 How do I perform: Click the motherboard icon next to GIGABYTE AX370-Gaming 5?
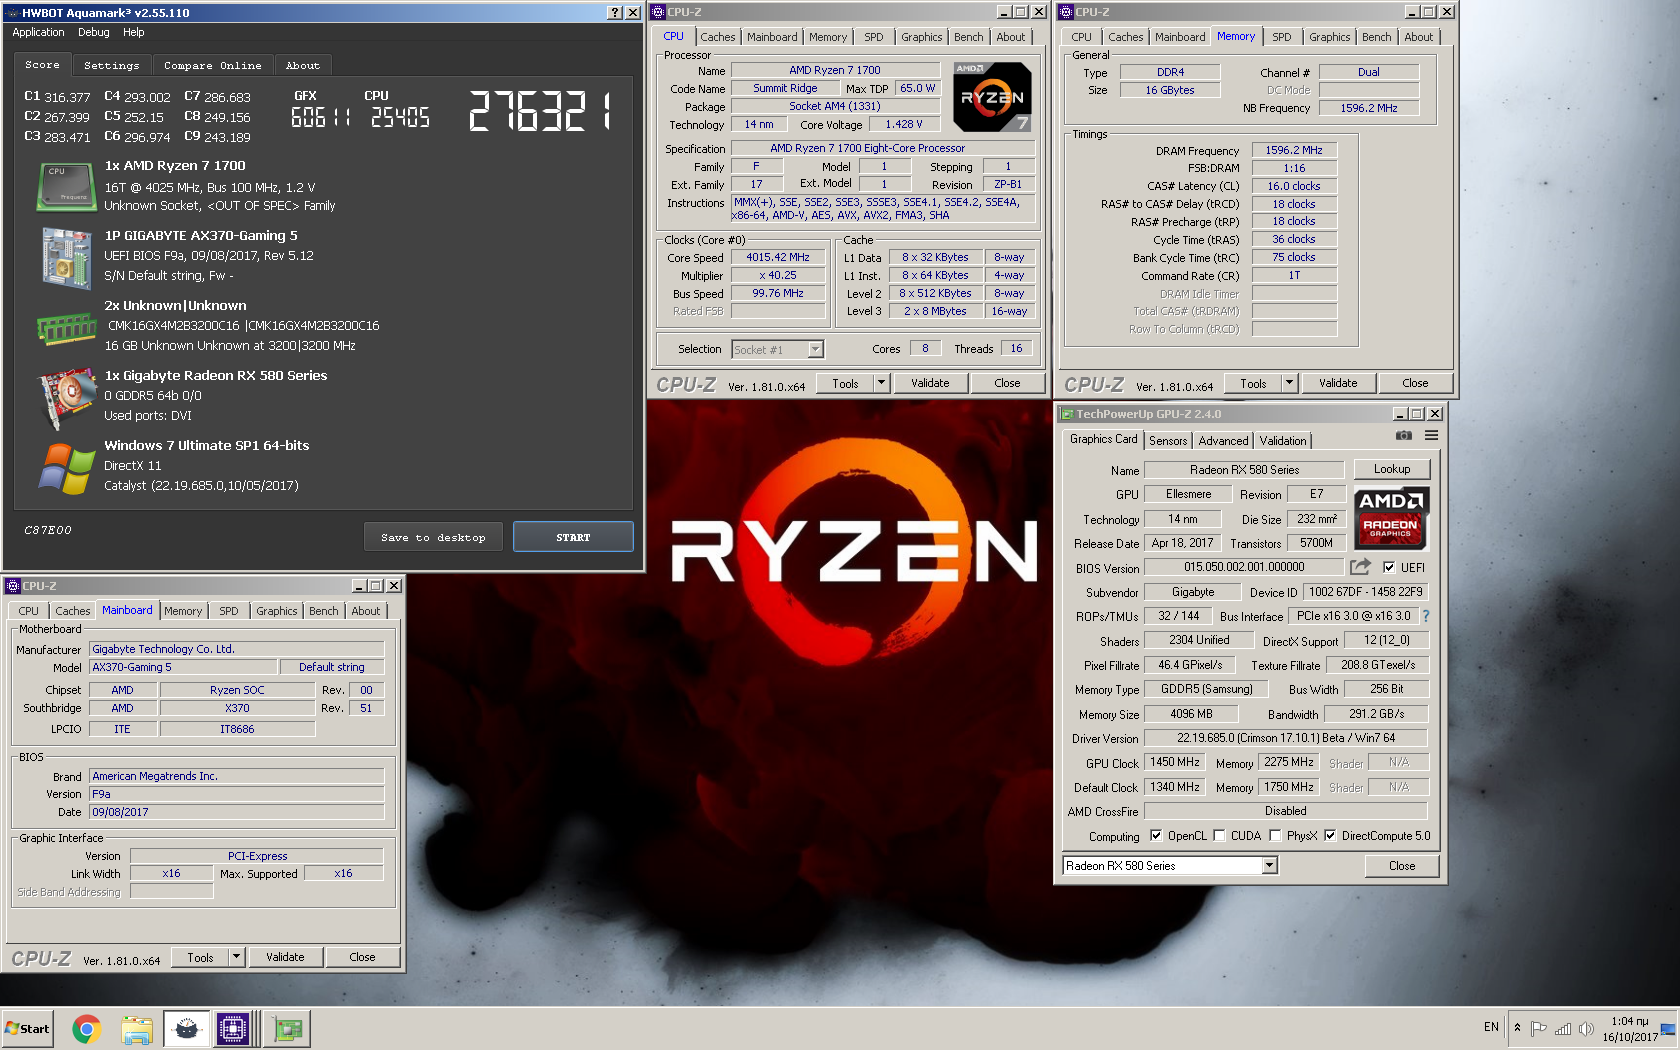coord(66,257)
